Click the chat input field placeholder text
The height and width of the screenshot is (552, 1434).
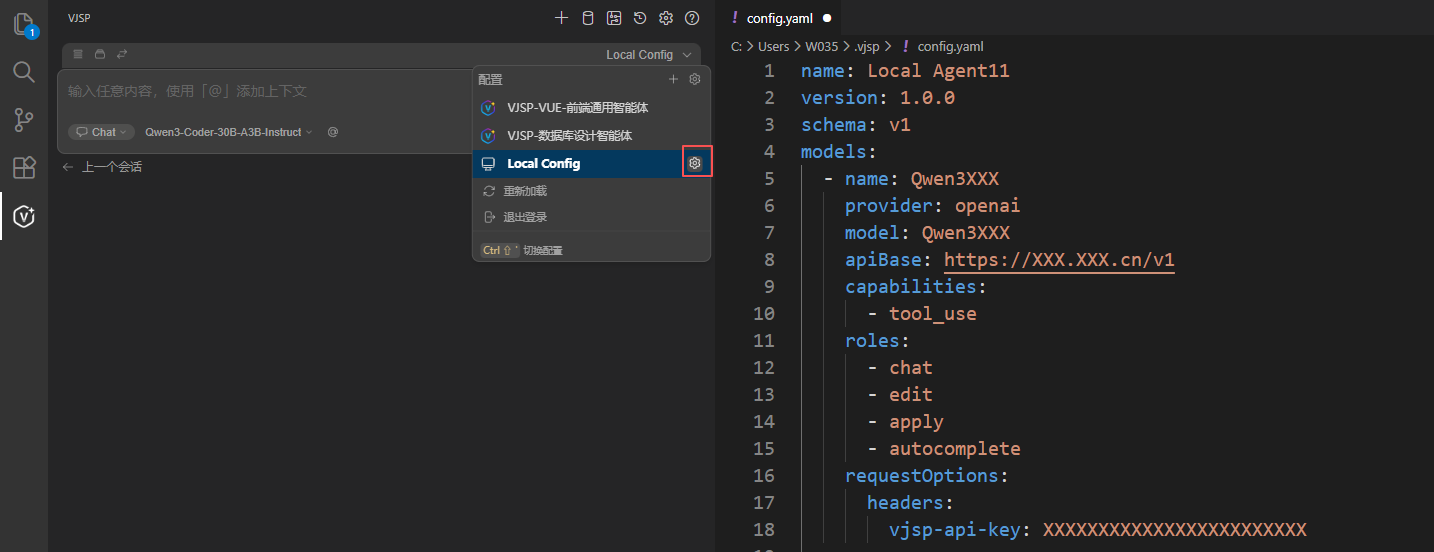click(187, 91)
